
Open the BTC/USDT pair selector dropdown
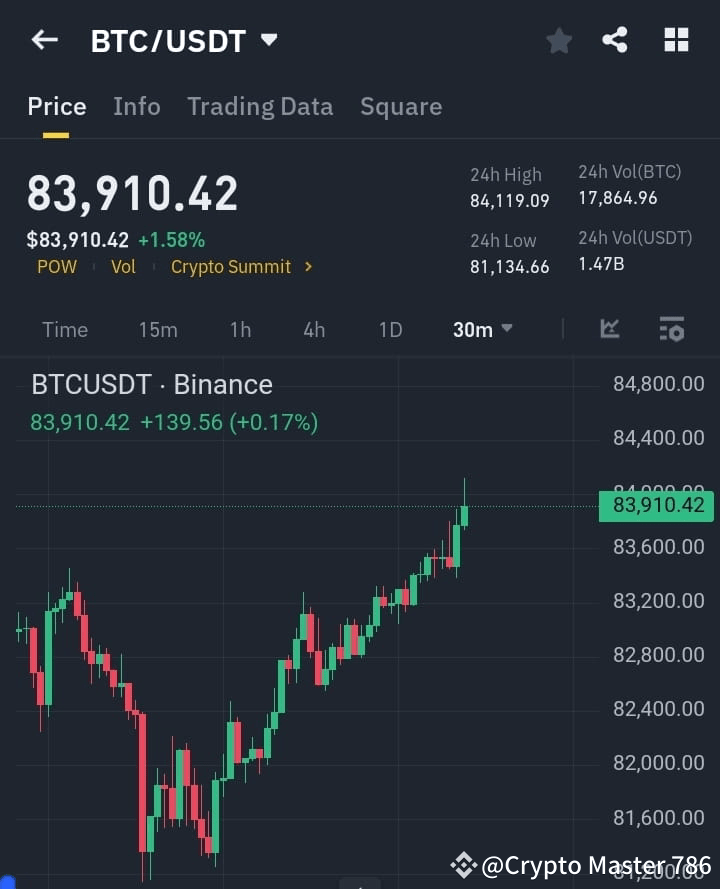coord(184,41)
